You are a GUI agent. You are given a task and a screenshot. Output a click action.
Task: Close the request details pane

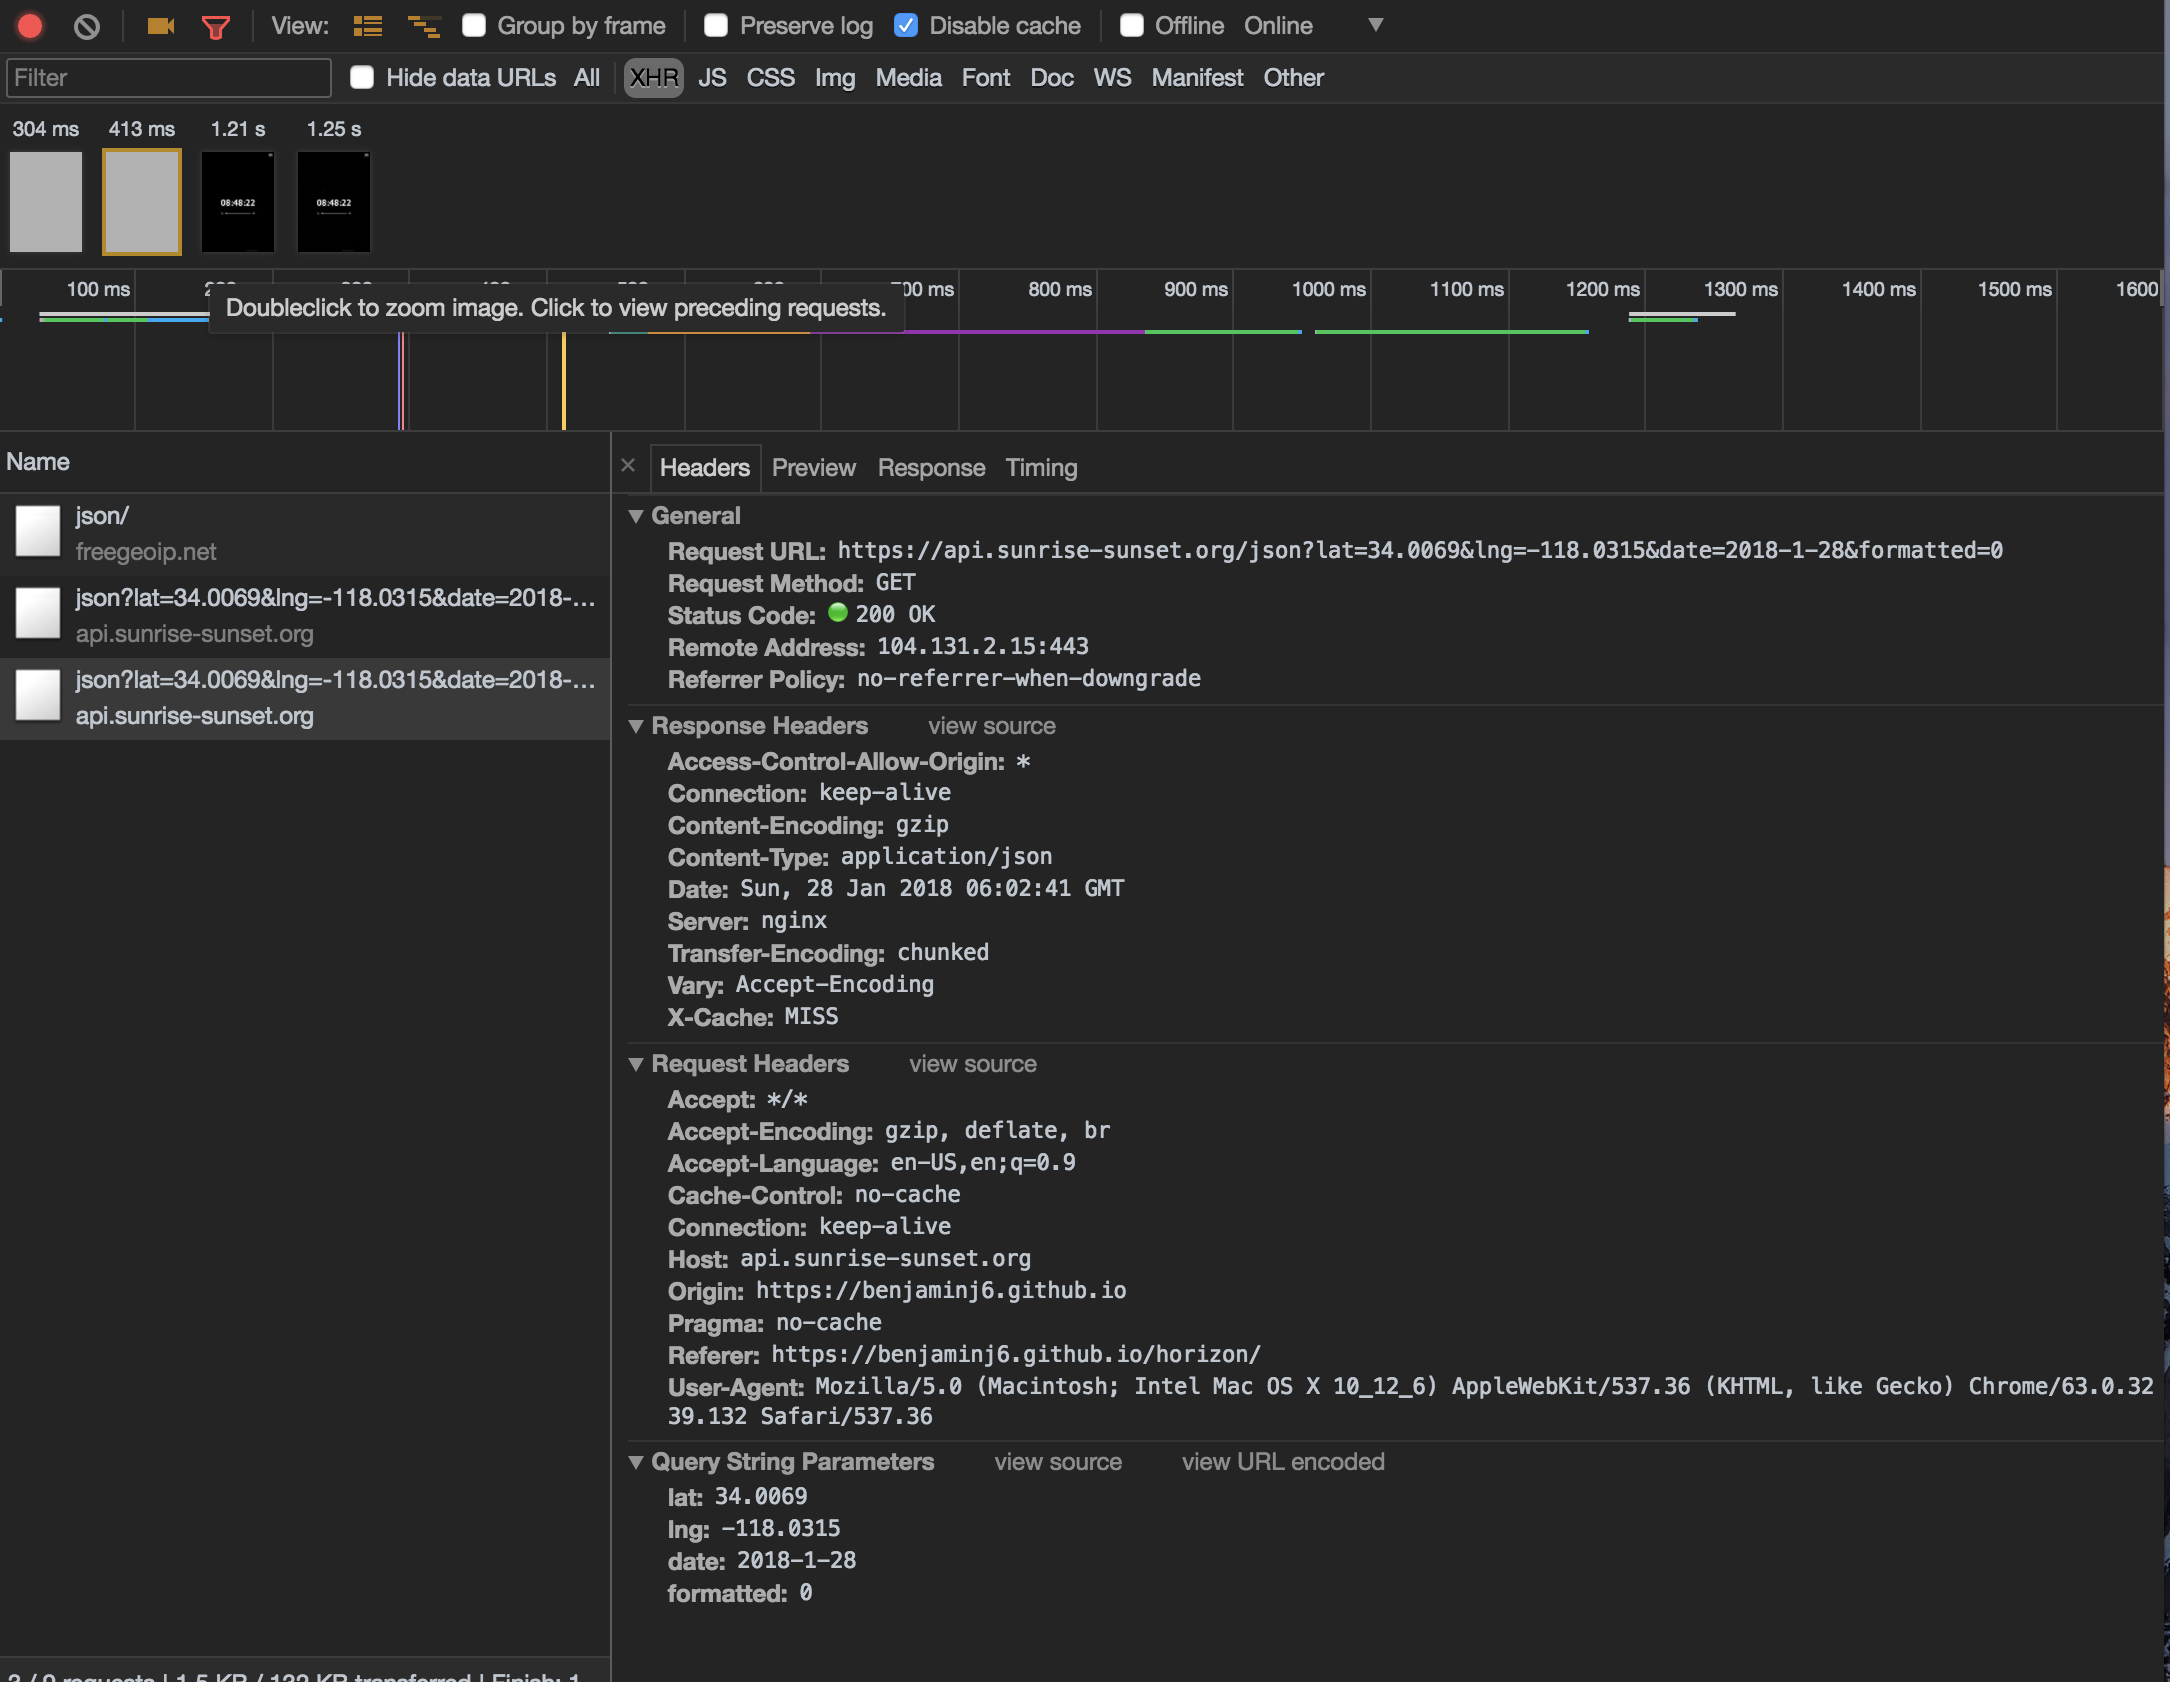628,465
